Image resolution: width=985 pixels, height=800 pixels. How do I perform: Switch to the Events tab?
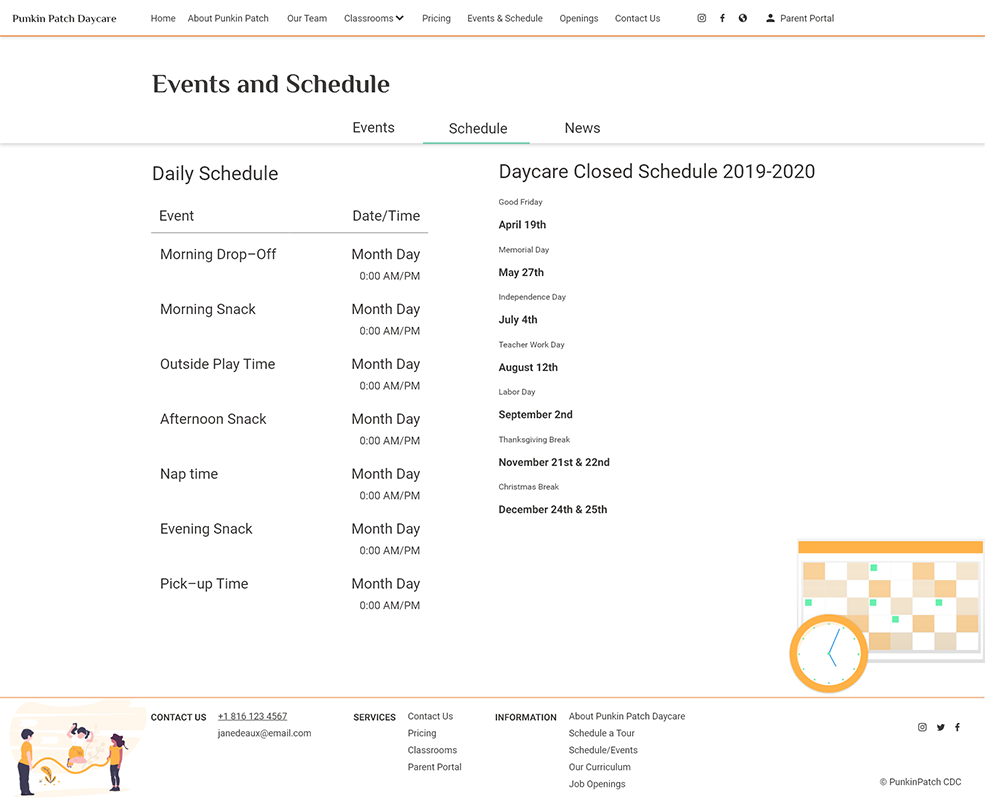click(373, 127)
